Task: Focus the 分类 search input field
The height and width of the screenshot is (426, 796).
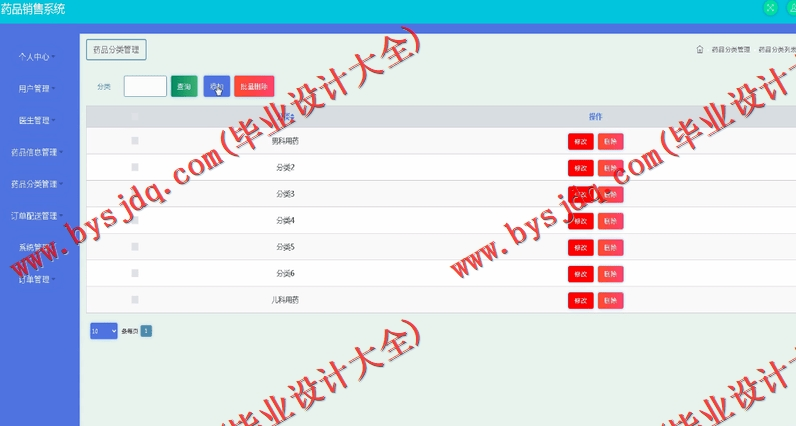Action: pyautogui.click(x=145, y=86)
